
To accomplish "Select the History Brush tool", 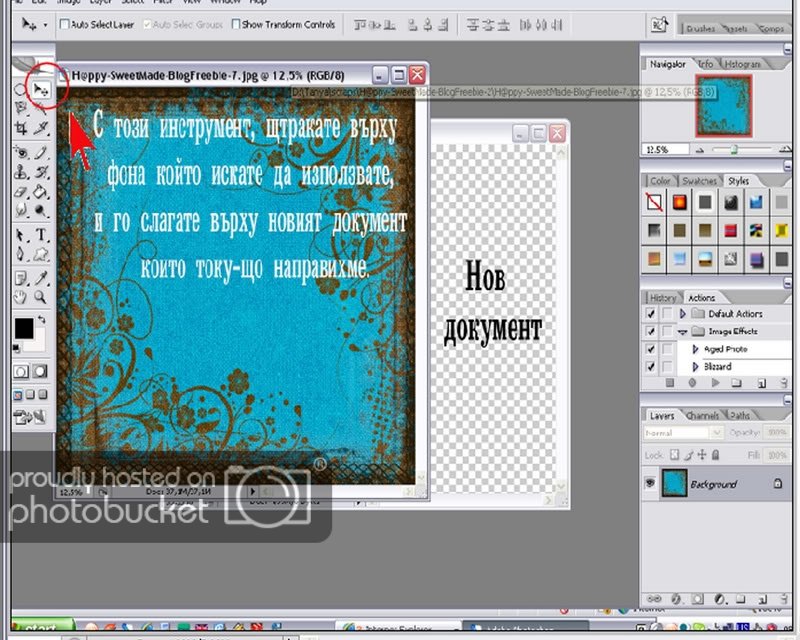I will coord(41,172).
